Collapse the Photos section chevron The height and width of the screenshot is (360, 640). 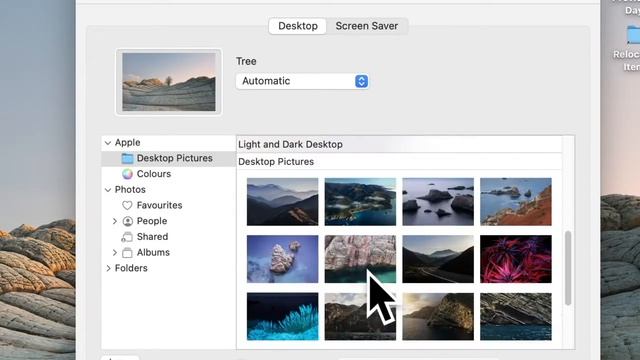(x=108, y=190)
